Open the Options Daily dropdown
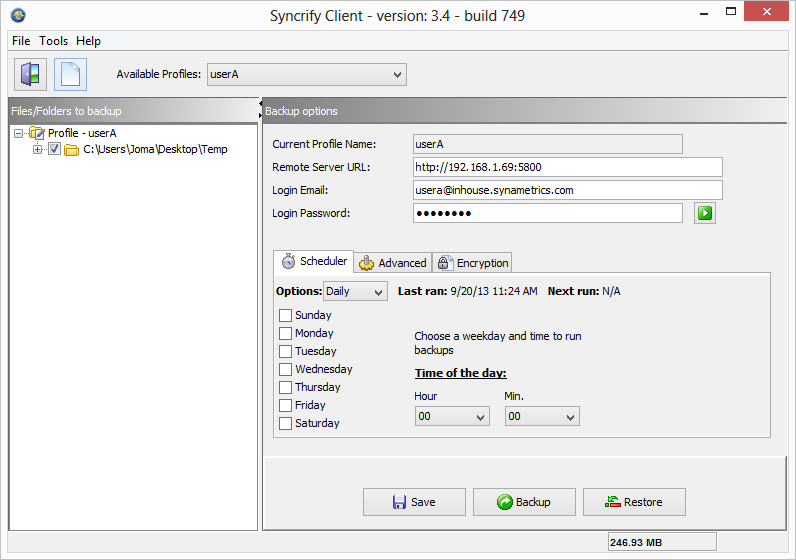Image resolution: width=796 pixels, height=560 pixels. point(355,291)
